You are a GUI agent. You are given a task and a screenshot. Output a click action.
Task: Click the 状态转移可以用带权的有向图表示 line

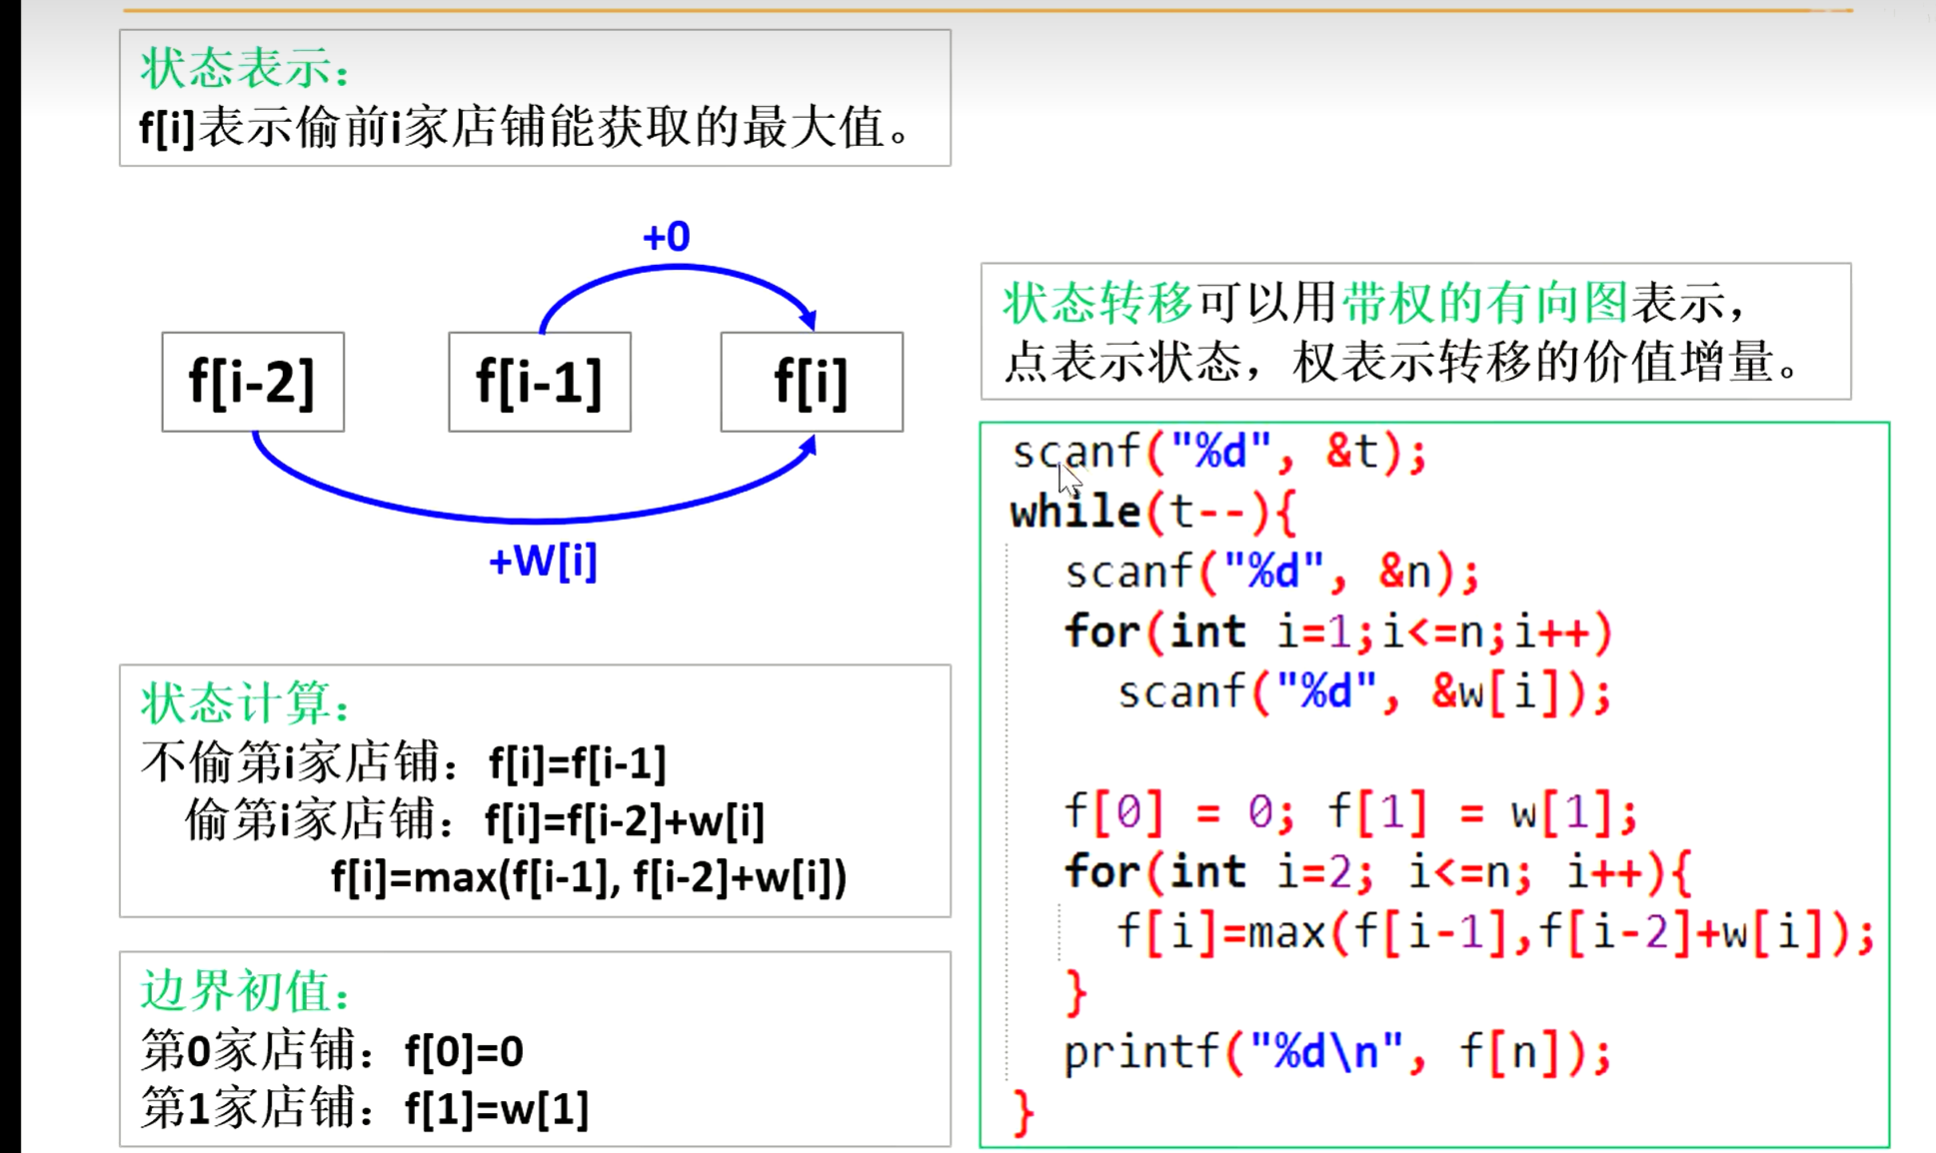click(1374, 302)
